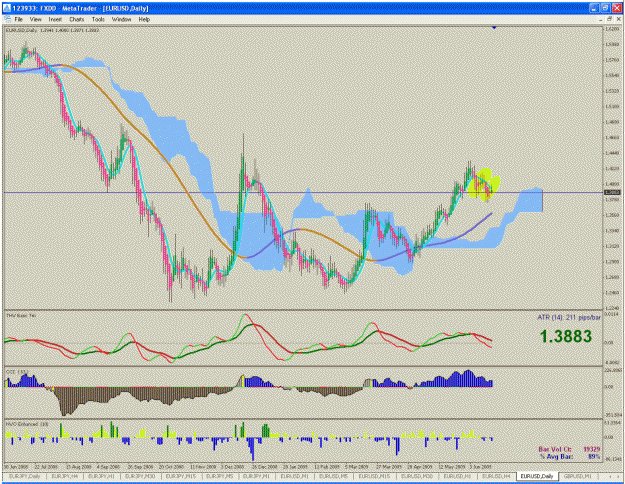Click the large 1.3883 price display
Viewport: 625px width, 484px height.
point(566,336)
